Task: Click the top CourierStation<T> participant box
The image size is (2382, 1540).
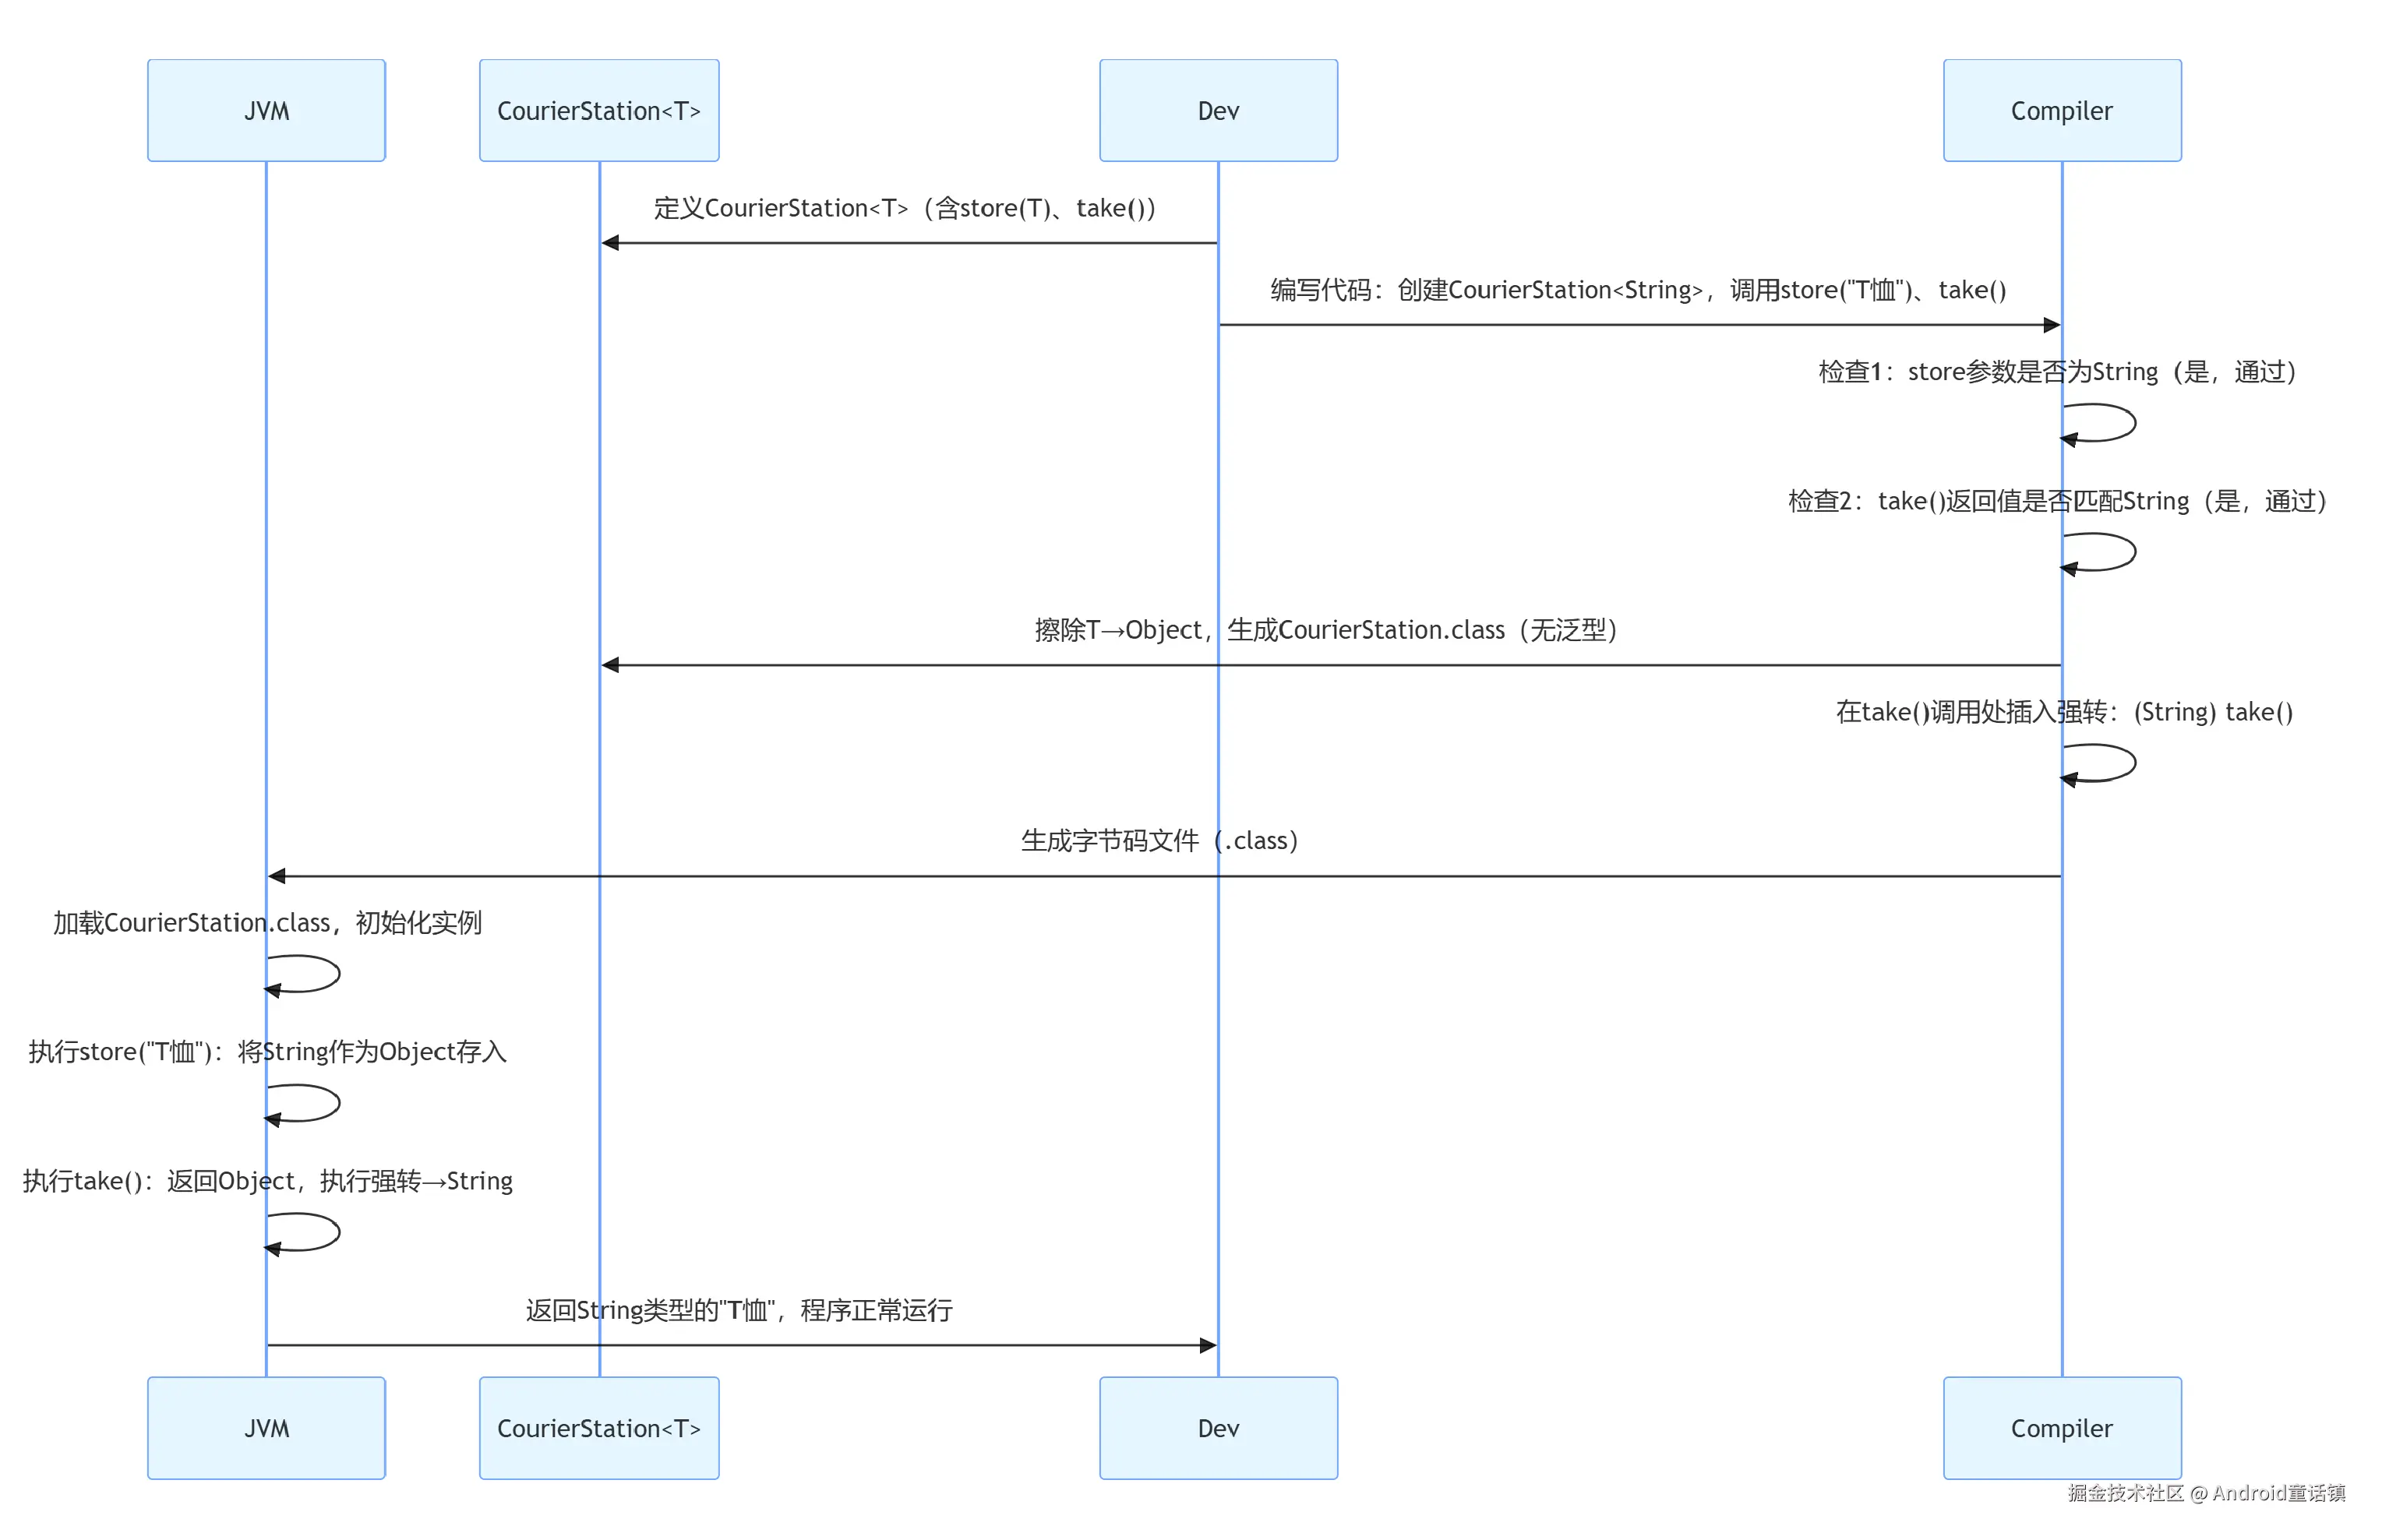Action: point(598,110)
